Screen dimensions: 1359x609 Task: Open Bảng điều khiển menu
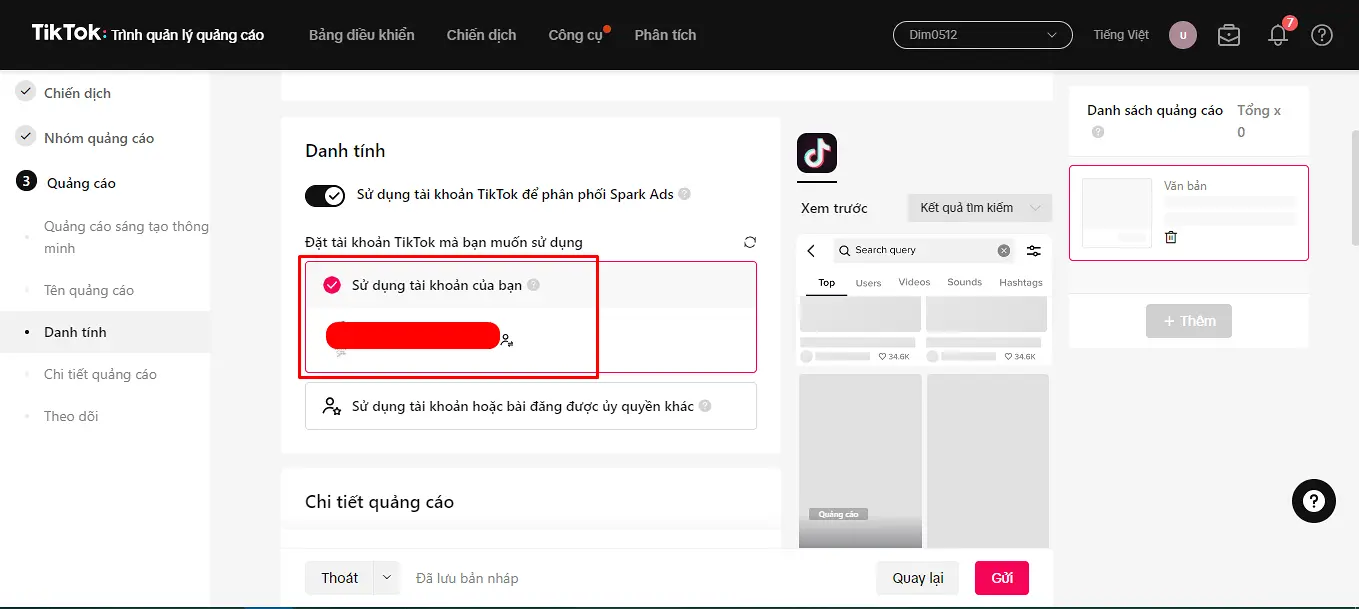(x=362, y=35)
